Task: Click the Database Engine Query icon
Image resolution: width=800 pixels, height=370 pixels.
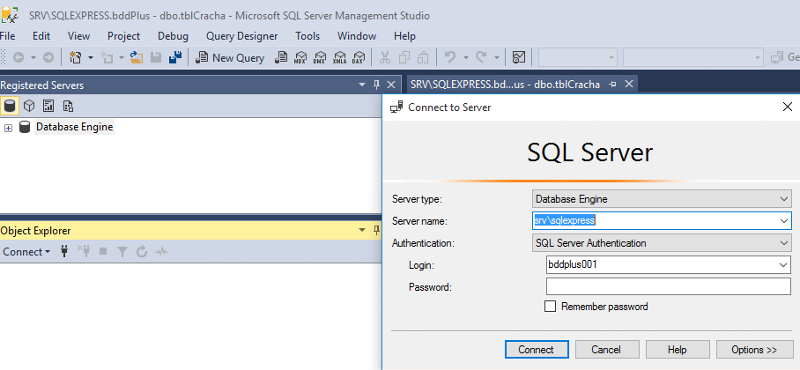Action: tap(281, 58)
